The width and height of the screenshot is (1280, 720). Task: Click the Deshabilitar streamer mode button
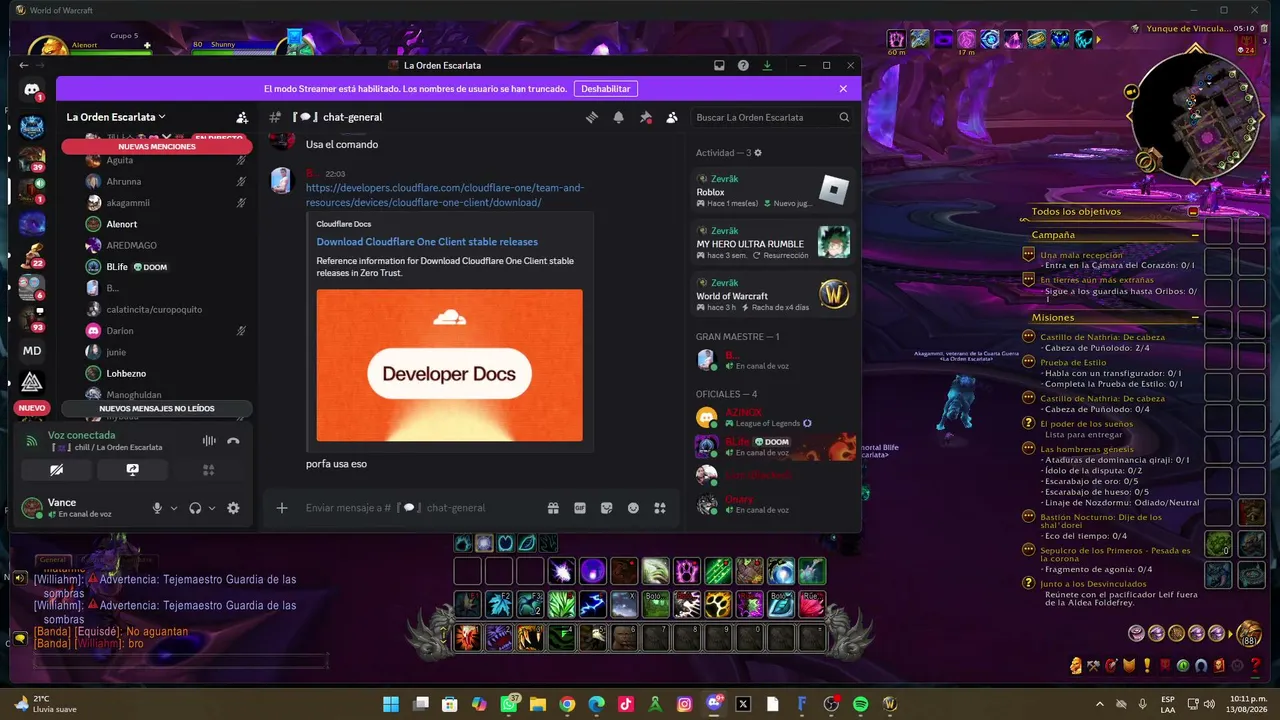(x=606, y=89)
